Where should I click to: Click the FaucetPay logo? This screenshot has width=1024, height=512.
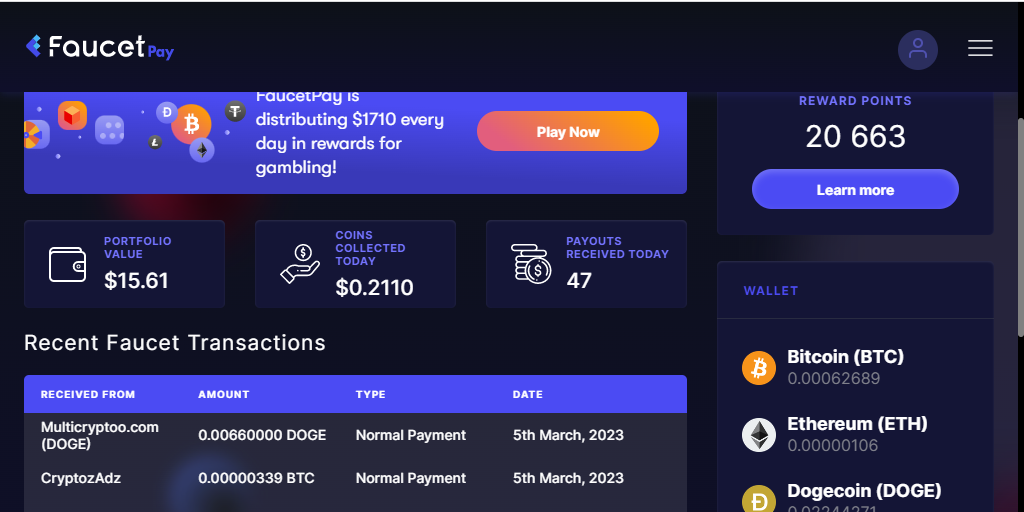point(100,47)
